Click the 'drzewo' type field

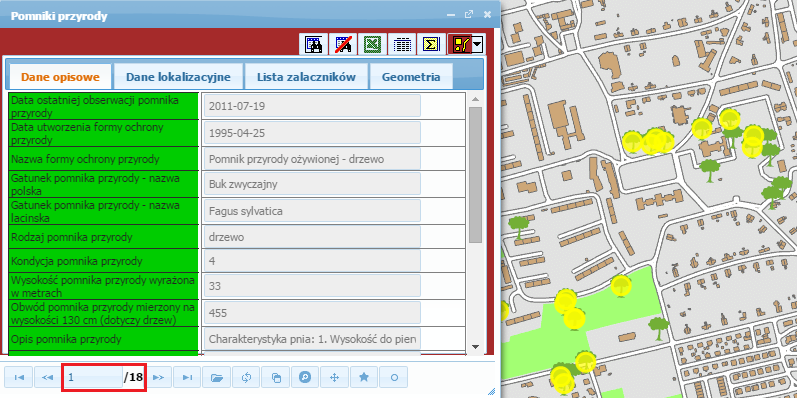tap(312, 237)
